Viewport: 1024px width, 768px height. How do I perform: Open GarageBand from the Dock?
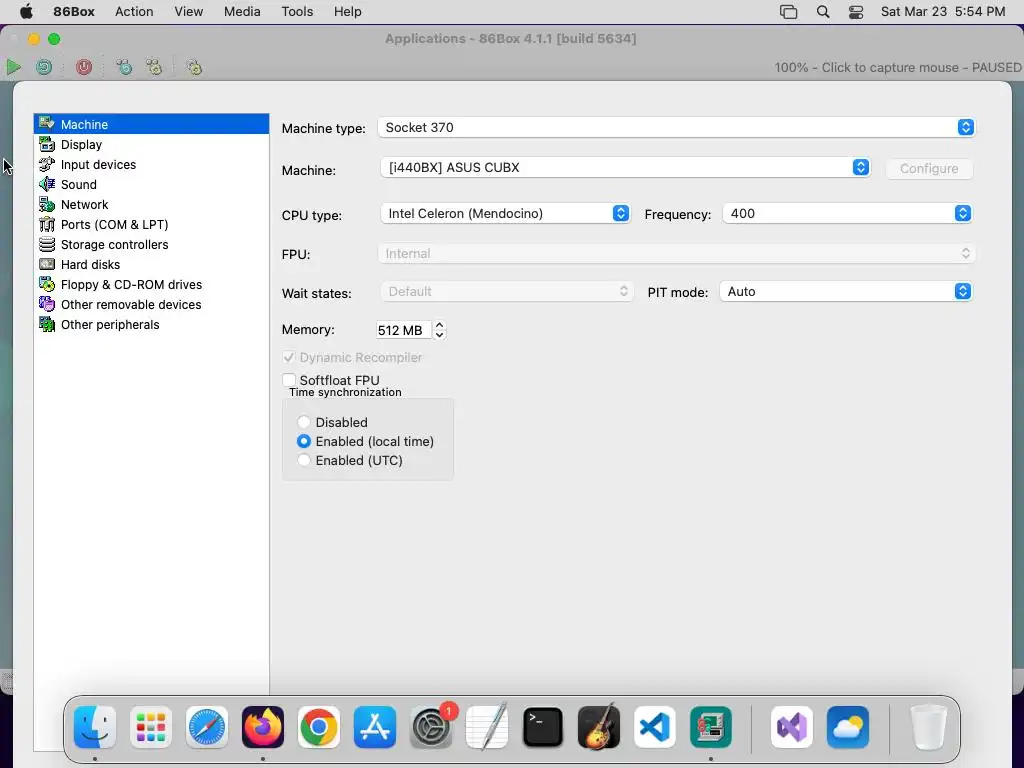point(599,727)
